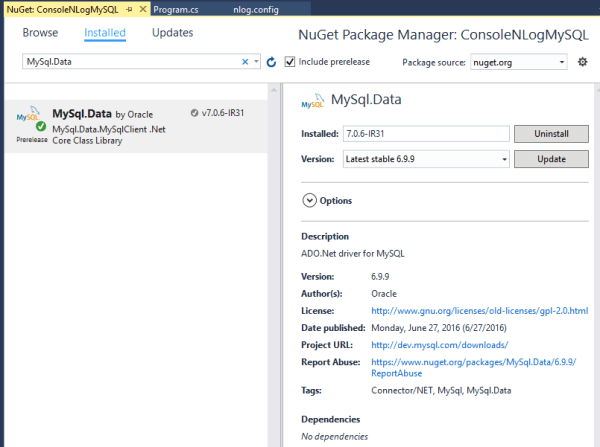Screen dimensions: 600x447
Task: Click the No dependencies text
Action: [x=334, y=436]
